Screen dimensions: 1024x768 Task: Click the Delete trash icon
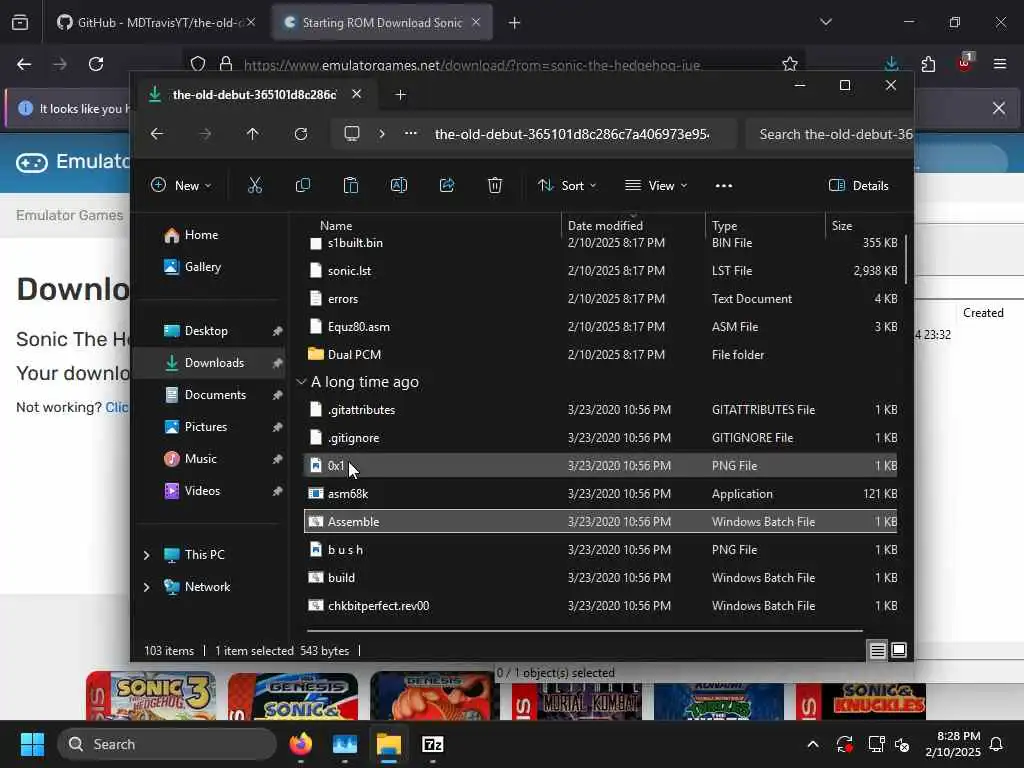495,185
